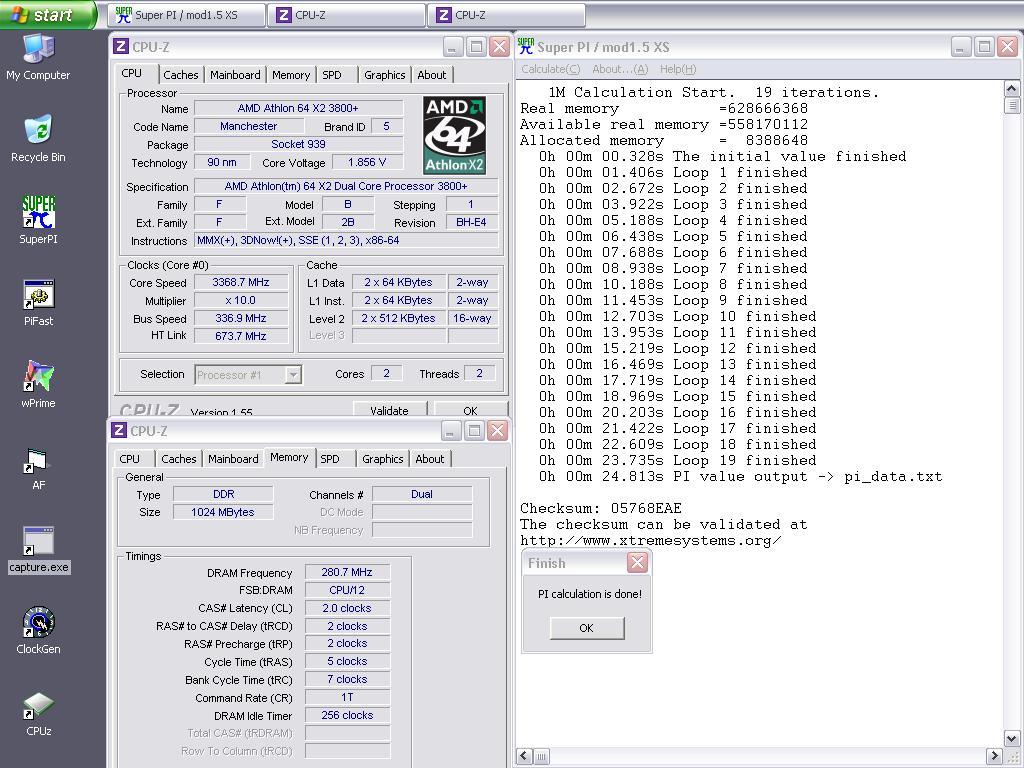Launch PiFast desktop shortcut

(x=38, y=302)
